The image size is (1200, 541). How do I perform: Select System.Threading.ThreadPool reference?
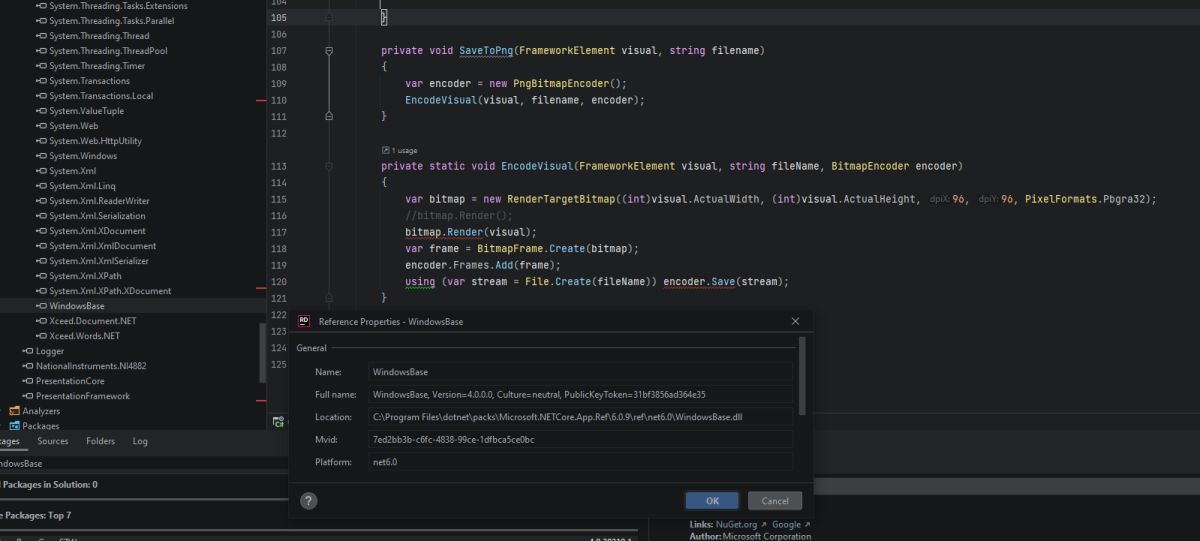pos(108,51)
